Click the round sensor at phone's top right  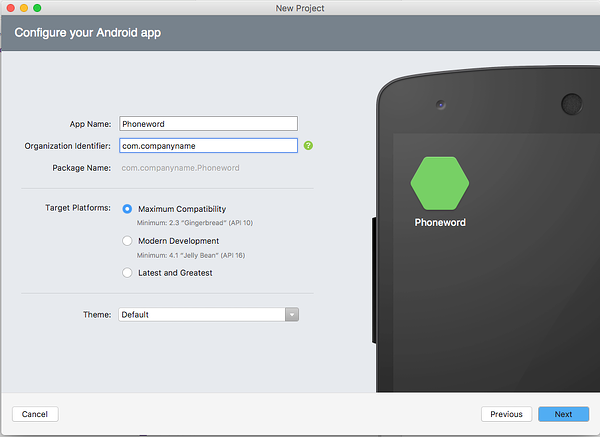point(572,103)
